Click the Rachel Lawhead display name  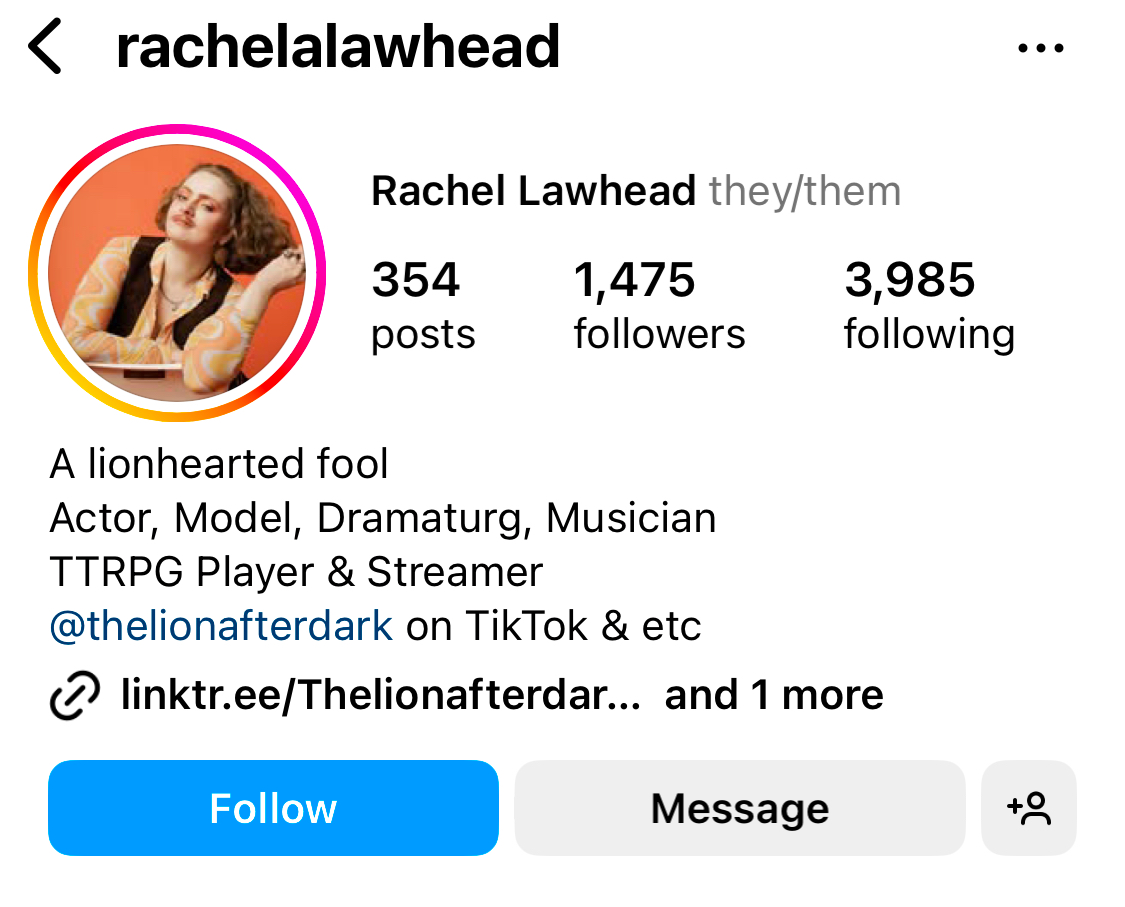tap(533, 191)
